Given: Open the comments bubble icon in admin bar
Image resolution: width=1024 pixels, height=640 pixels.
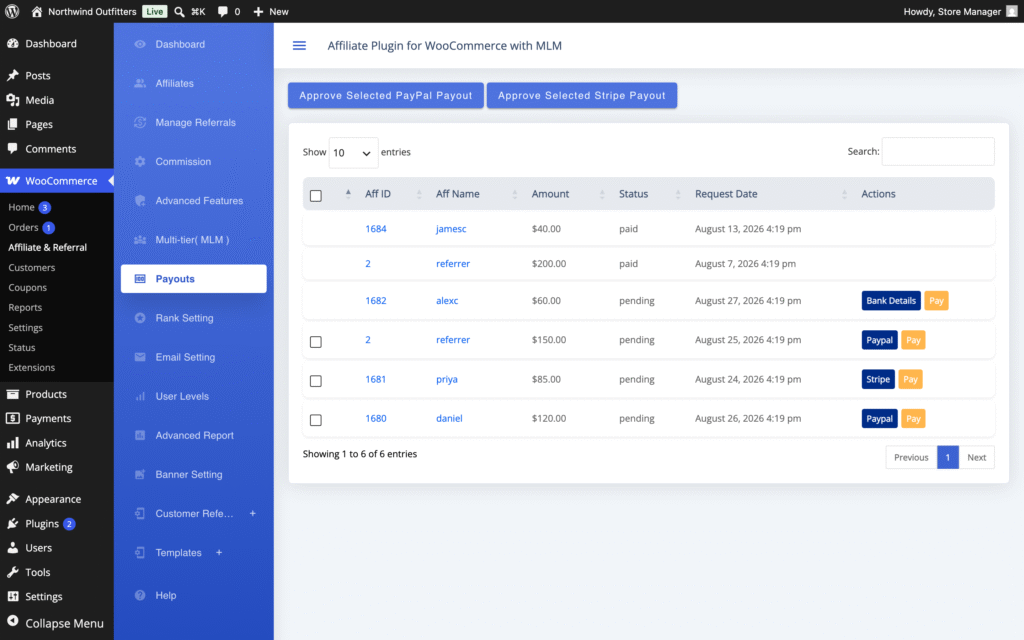Looking at the screenshot, I should tap(223, 11).
